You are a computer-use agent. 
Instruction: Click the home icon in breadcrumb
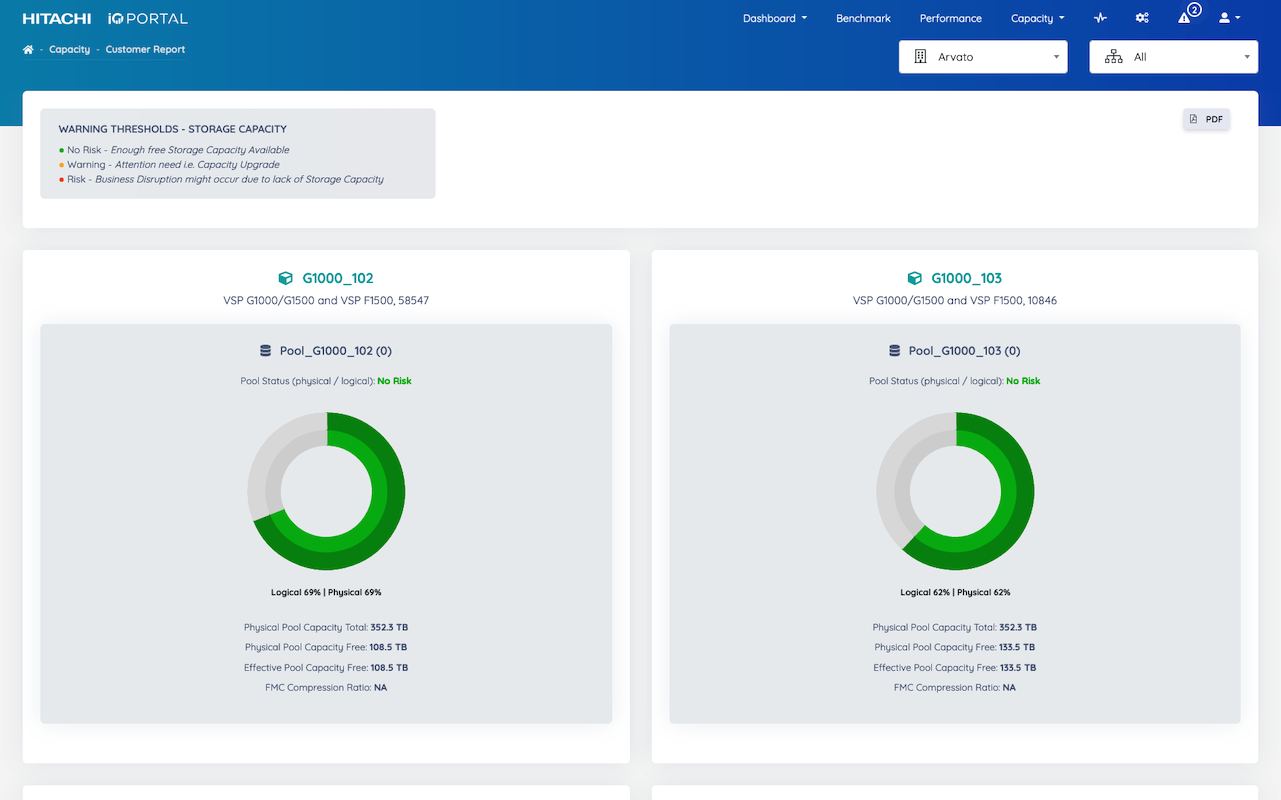coord(28,50)
